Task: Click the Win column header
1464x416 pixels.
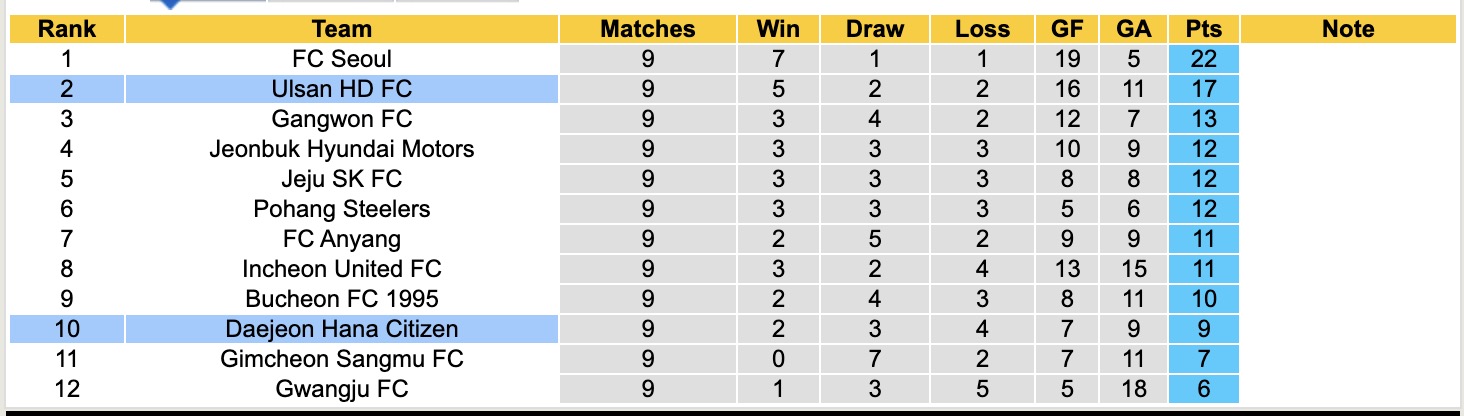Action: click(778, 29)
